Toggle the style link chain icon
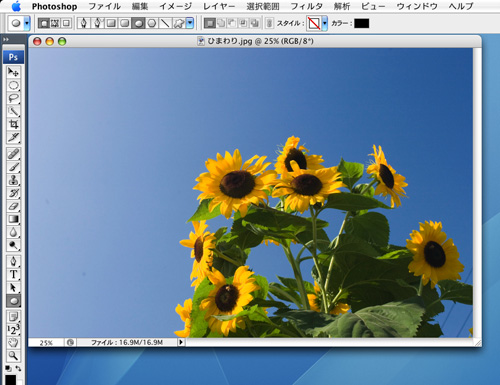The image size is (500, 385). [269, 23]
